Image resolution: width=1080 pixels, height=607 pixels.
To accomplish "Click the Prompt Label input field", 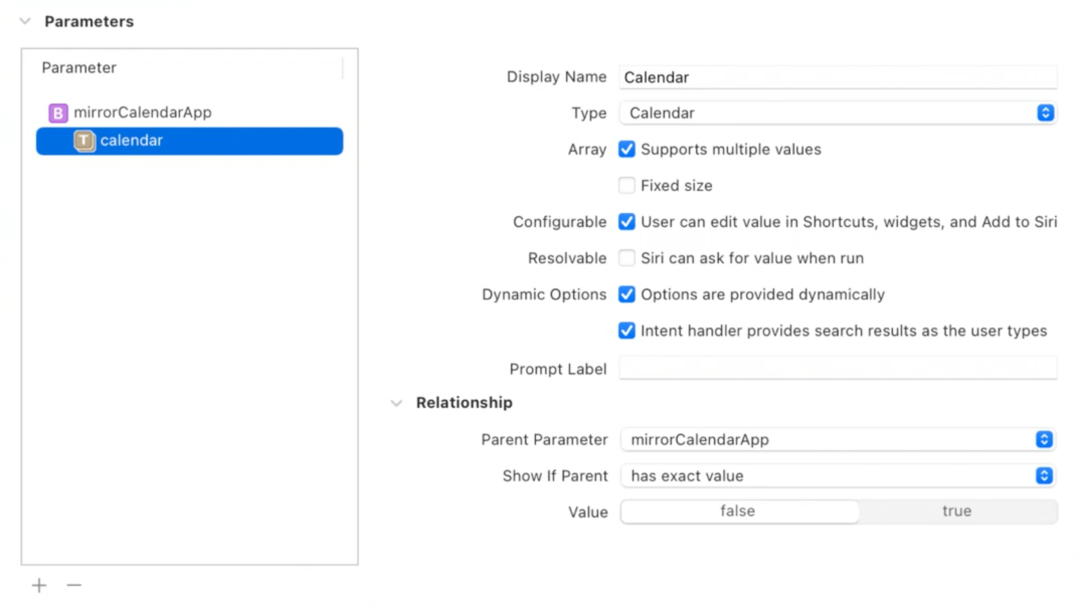I will 837,368.
